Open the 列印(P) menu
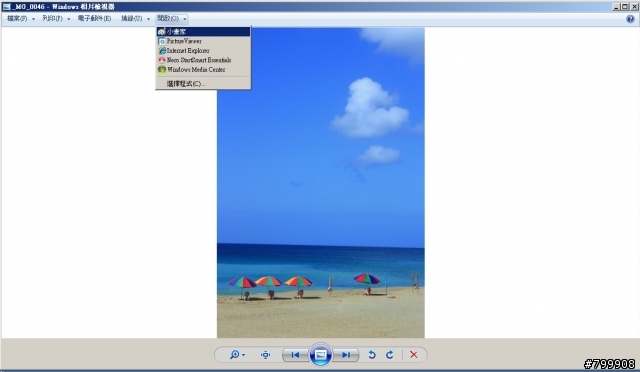The width and height of the screenshot is (640, 372). coord(52,19)
